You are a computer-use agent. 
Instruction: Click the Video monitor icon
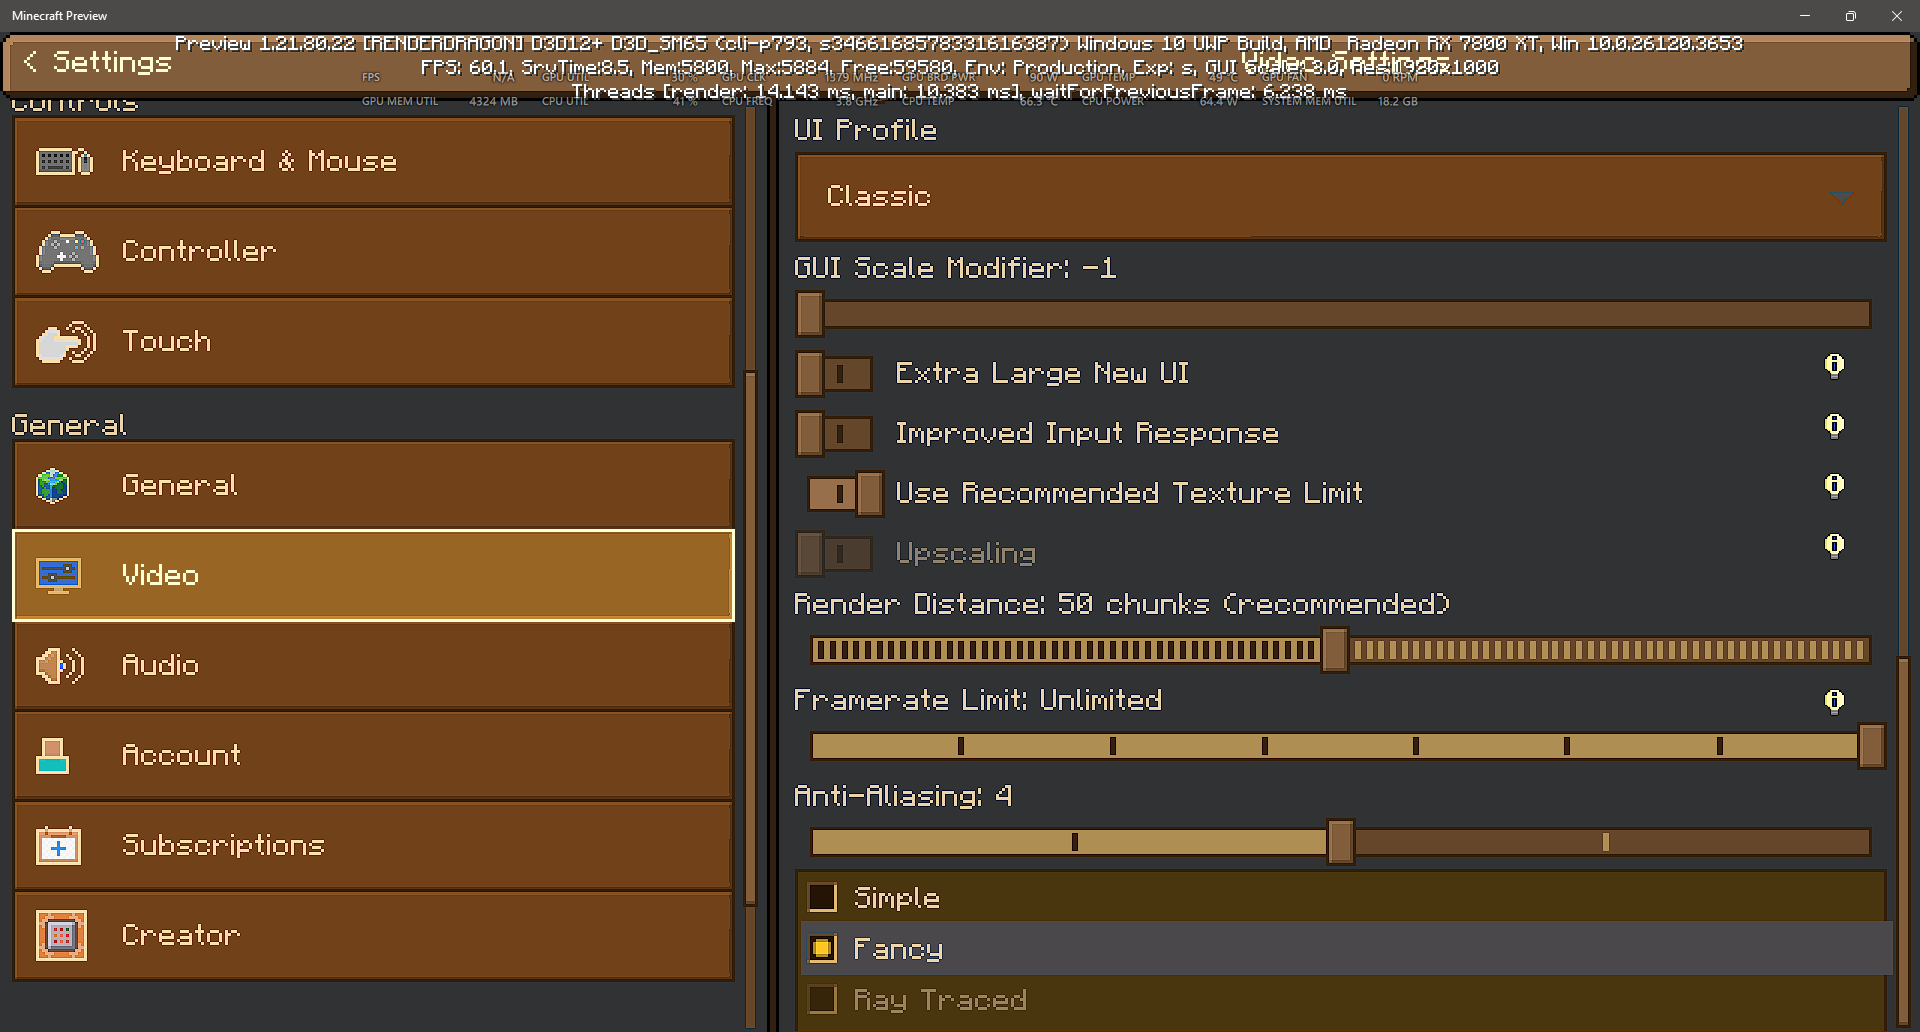(58, 576)
